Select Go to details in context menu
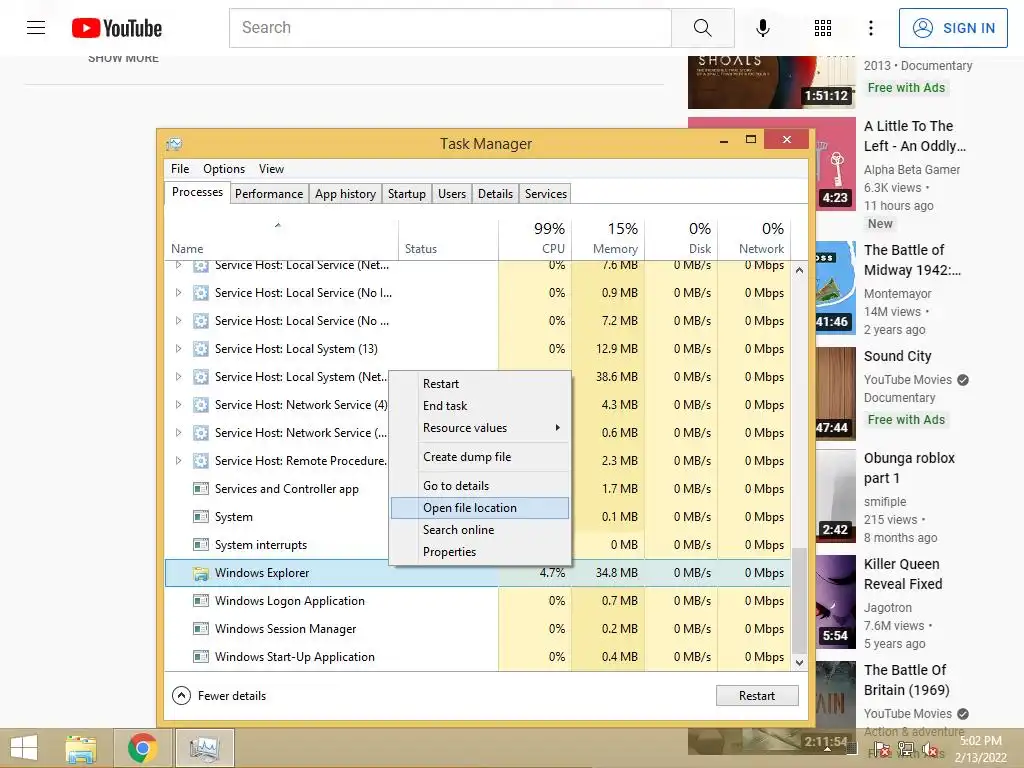The image size is (1024, 768). [480, 486]
